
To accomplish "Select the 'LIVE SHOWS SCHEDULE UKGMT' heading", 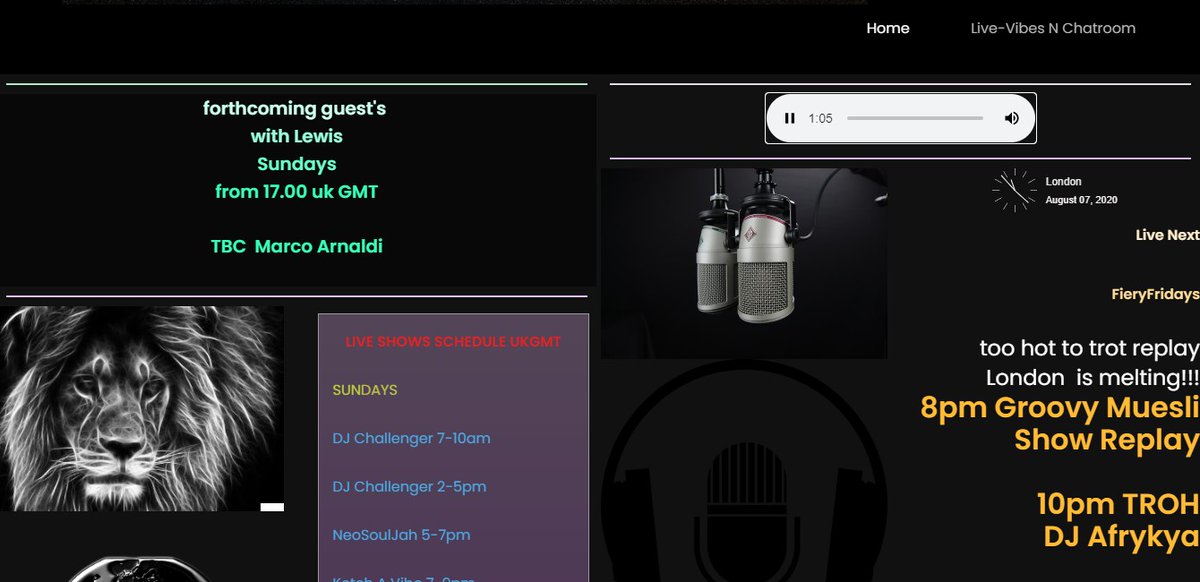I will (453, 341).
